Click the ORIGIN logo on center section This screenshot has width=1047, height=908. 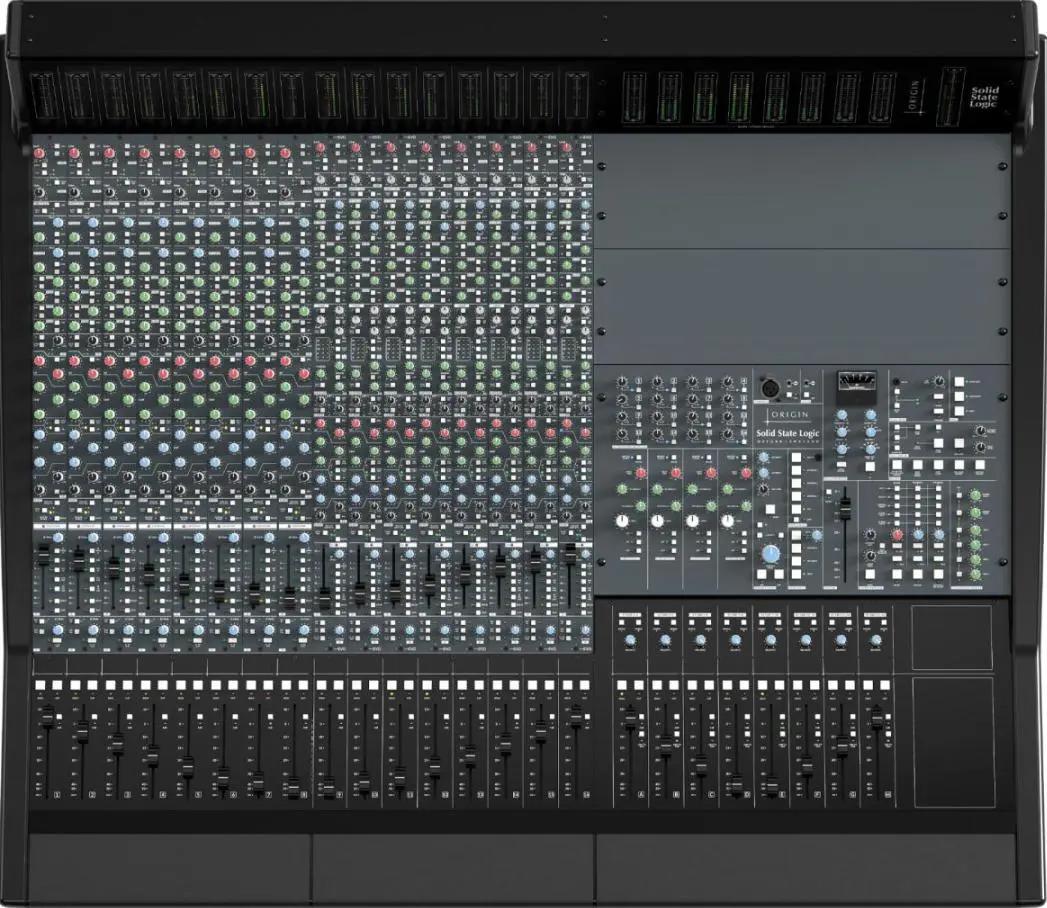tap(789, 414)
